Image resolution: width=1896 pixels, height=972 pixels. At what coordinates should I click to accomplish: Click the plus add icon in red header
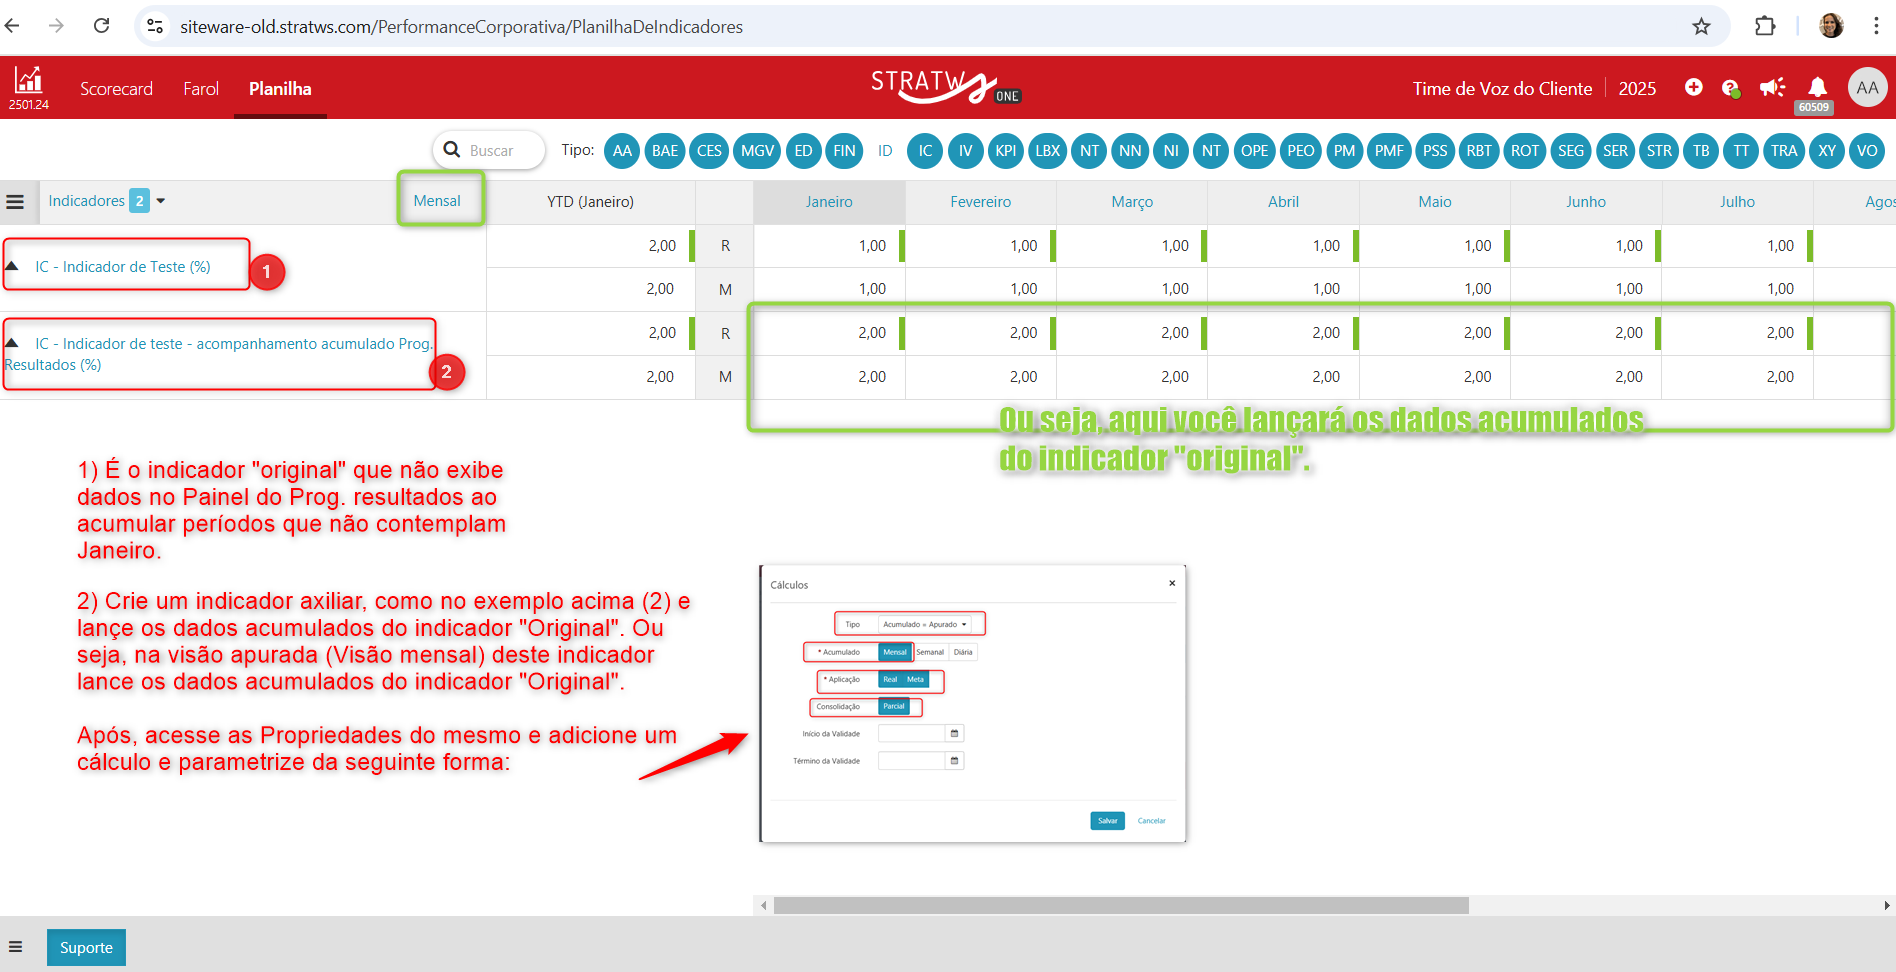[x=1693, y=87]
